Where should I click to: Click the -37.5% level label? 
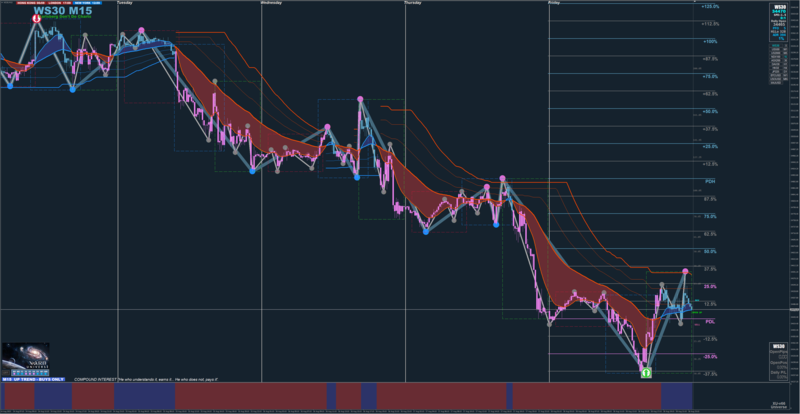click(710, 374)
